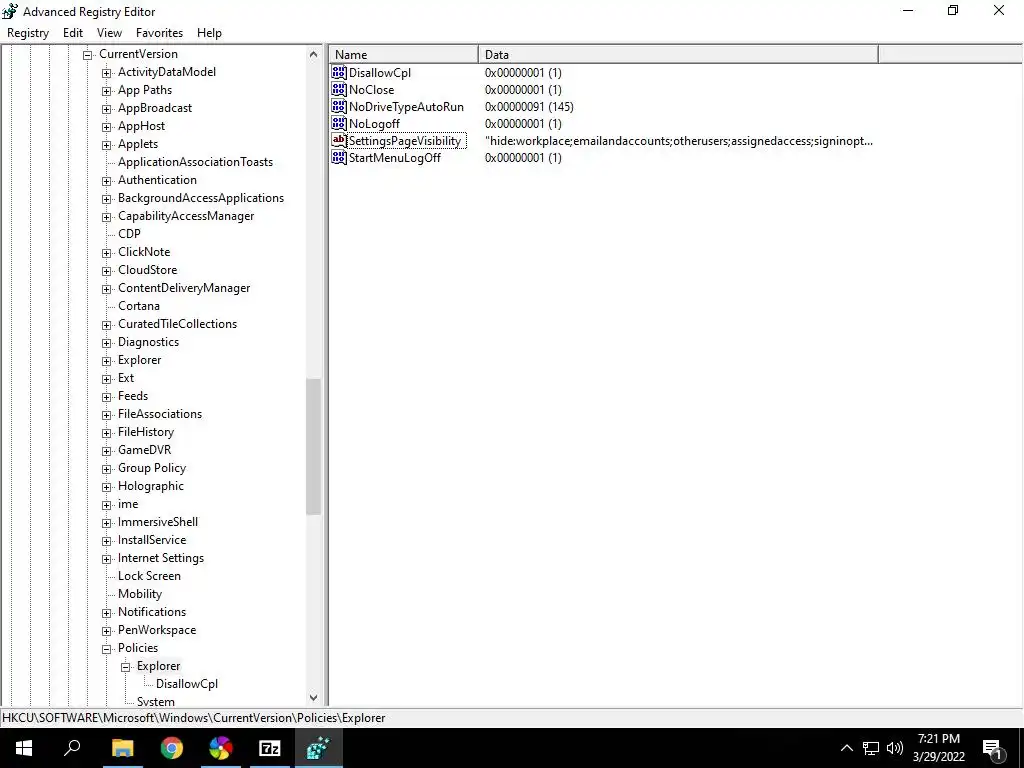Select the CDP key

coord(129,234)
